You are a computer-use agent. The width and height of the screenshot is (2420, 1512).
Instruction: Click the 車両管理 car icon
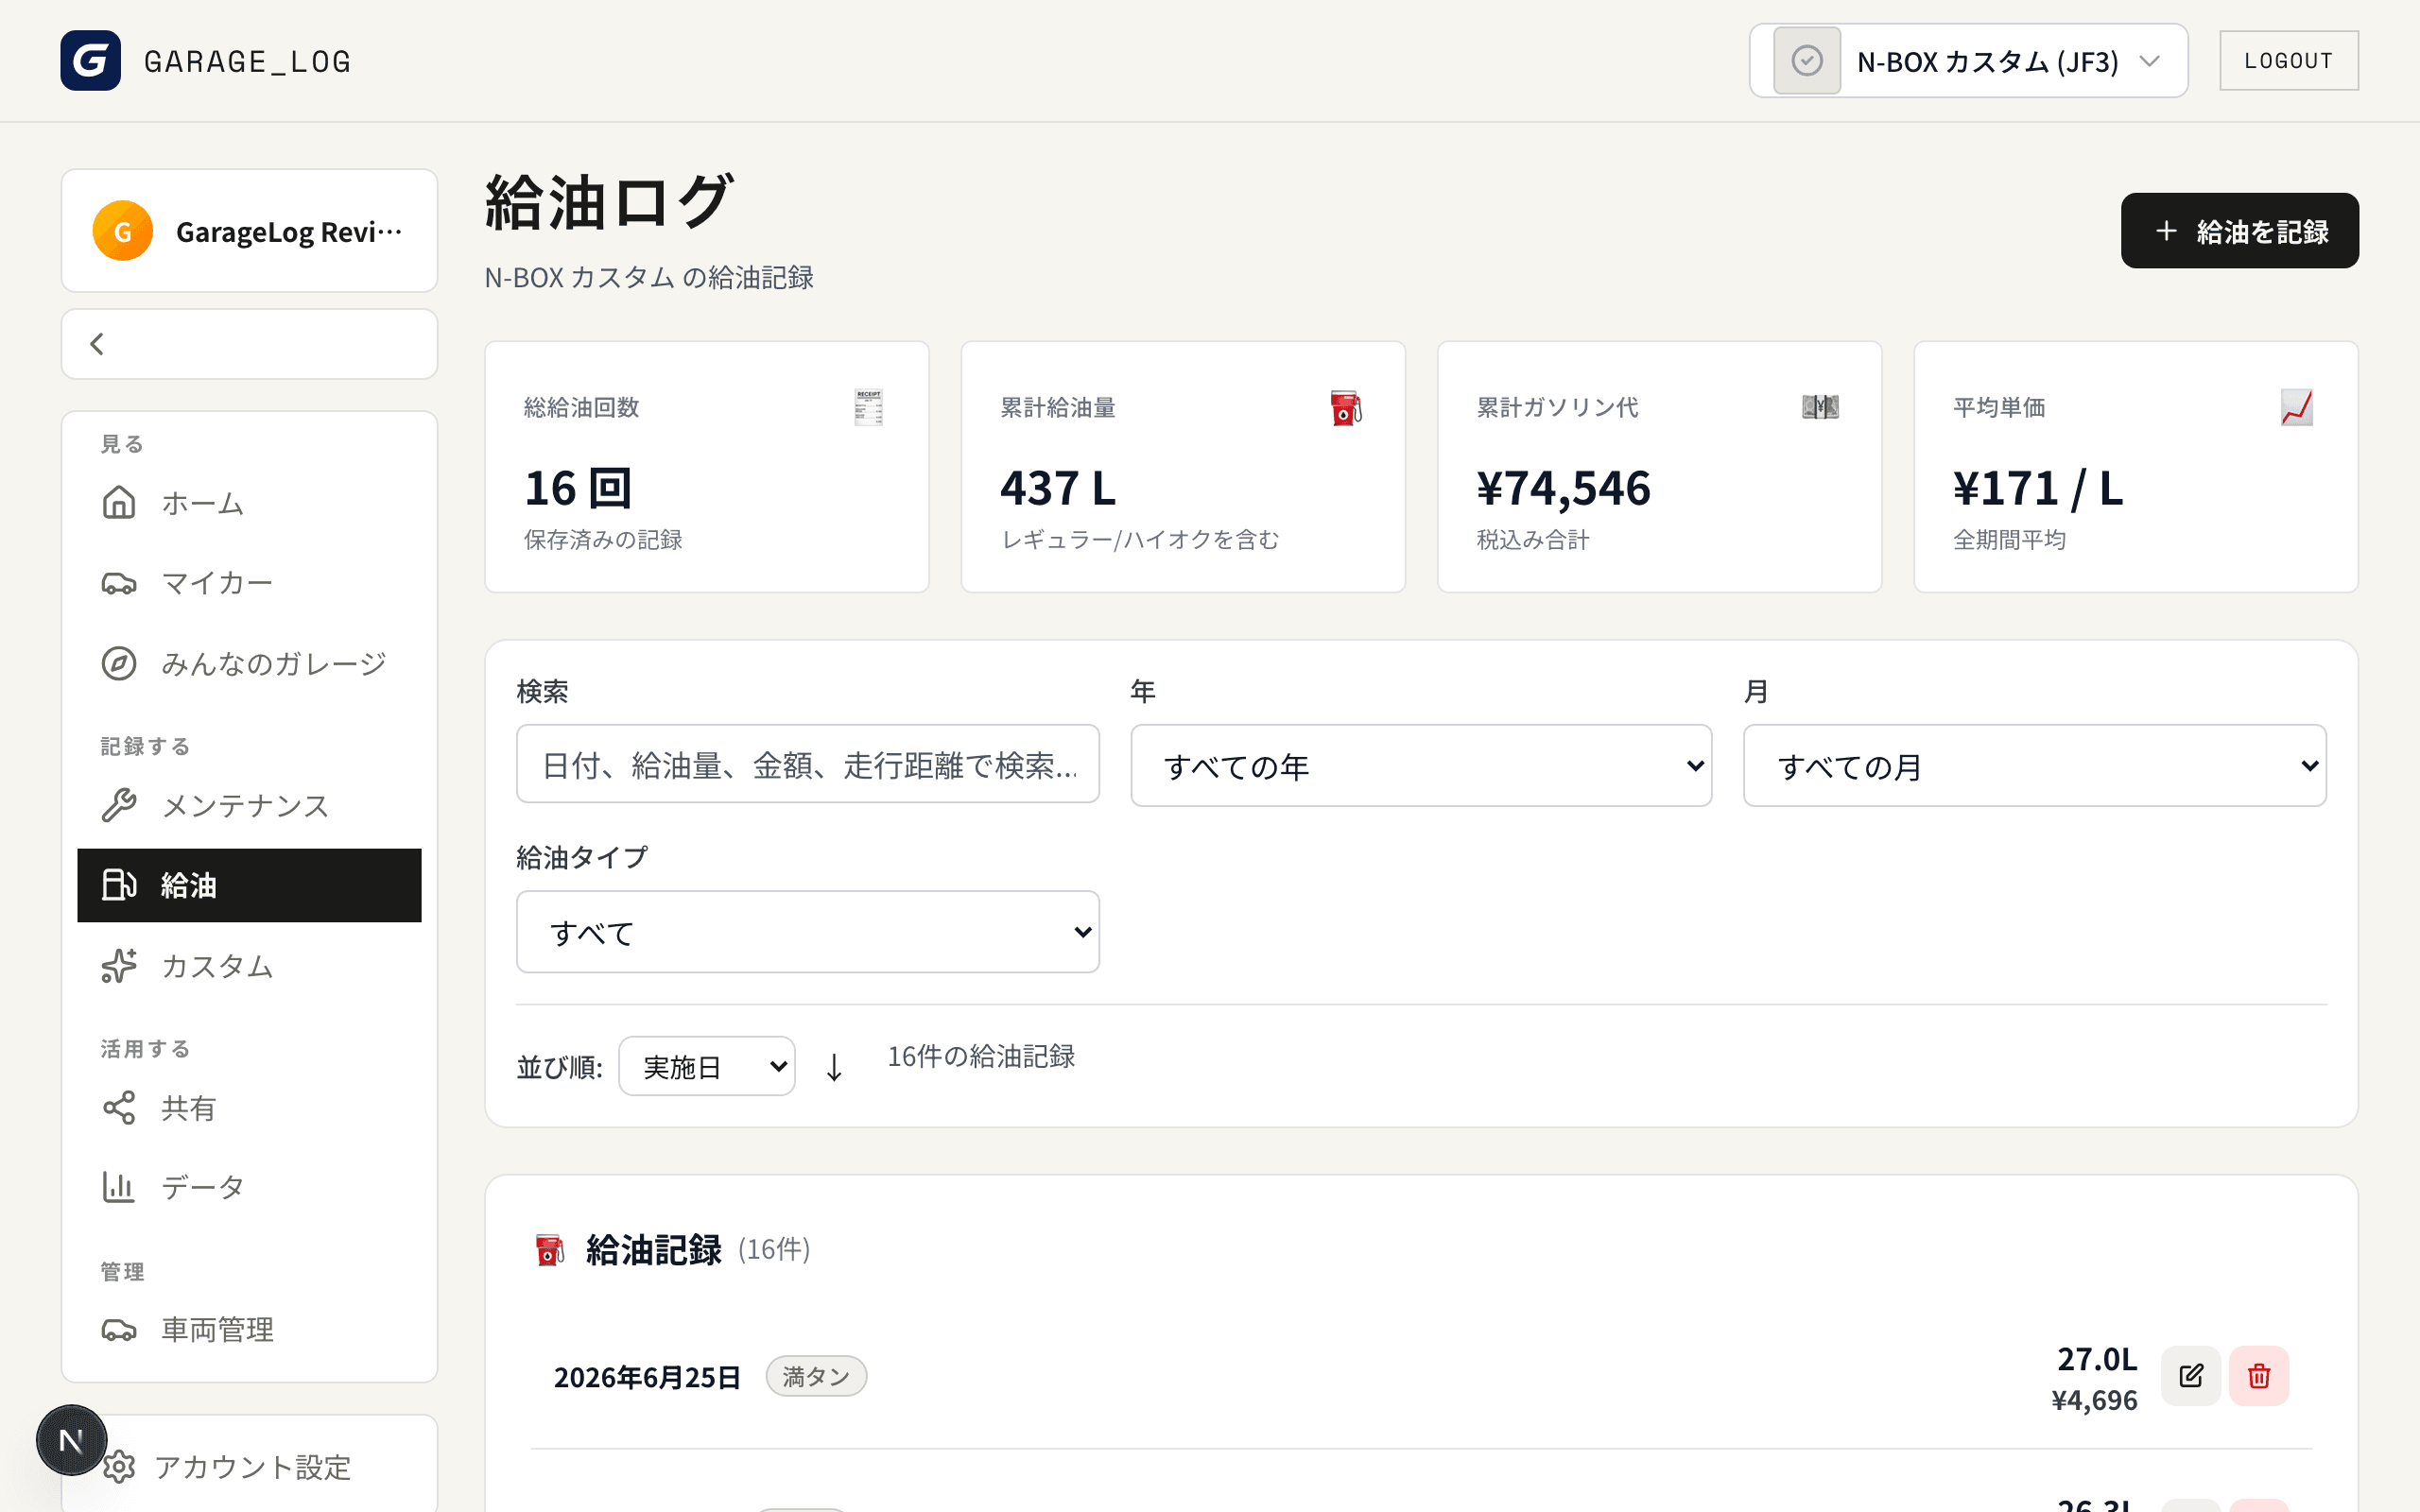click(x=119, y=1330)
